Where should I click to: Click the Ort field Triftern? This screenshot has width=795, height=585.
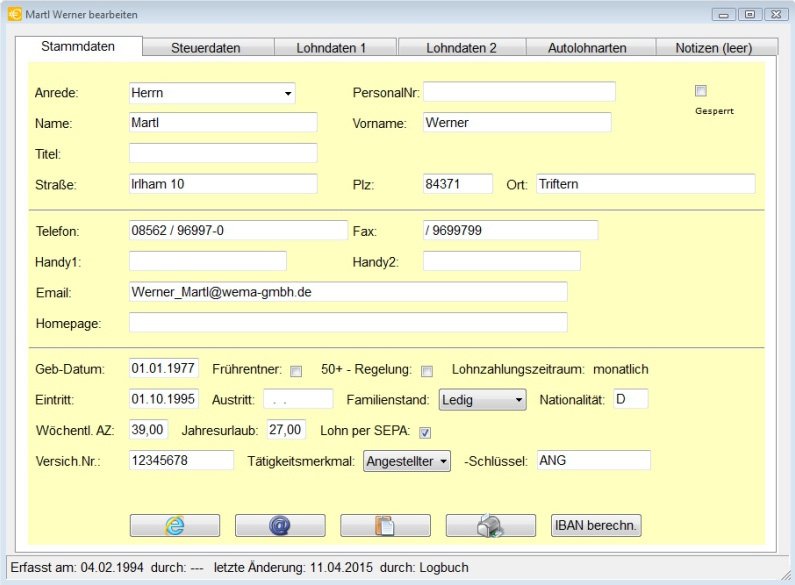pyautogui.click(x=646, y=184)
